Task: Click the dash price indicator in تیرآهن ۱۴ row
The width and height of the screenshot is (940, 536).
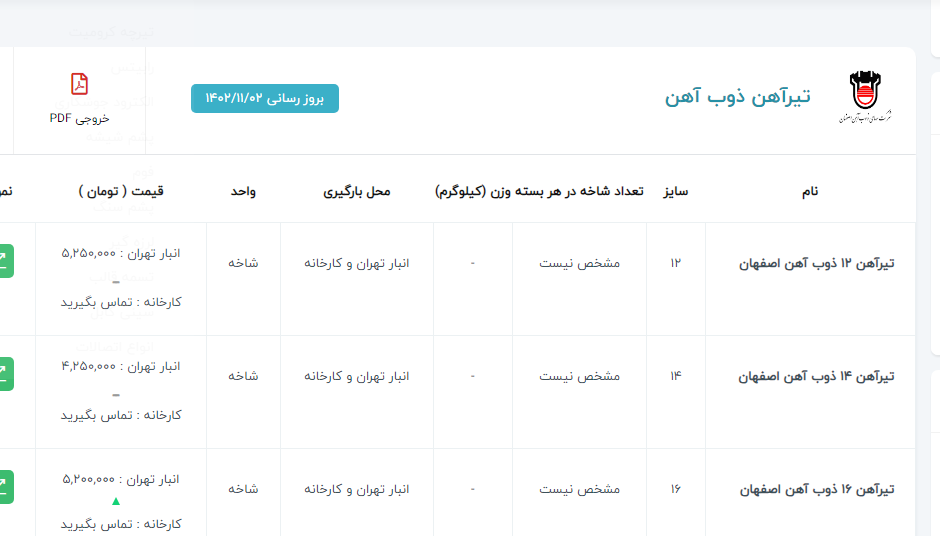Action: [x=116, y=395]
